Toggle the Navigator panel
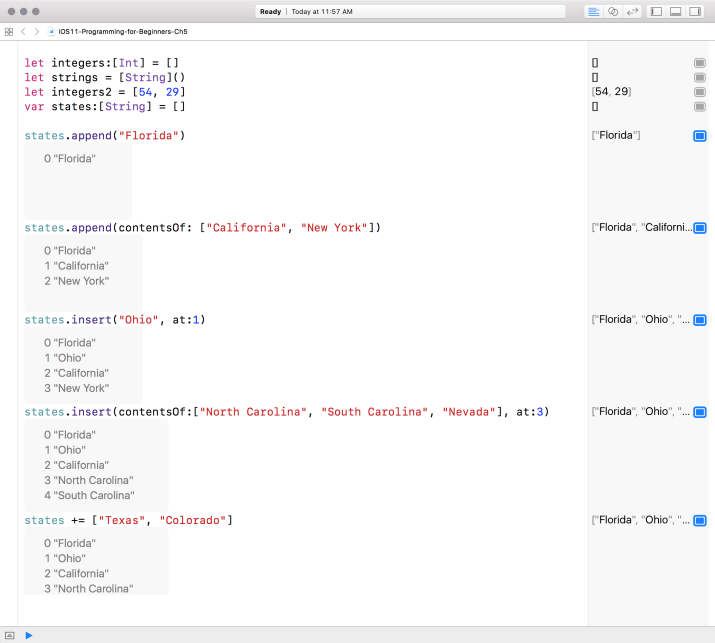Image resolution: width=715 pixels, height=643 pixels. 657,11
